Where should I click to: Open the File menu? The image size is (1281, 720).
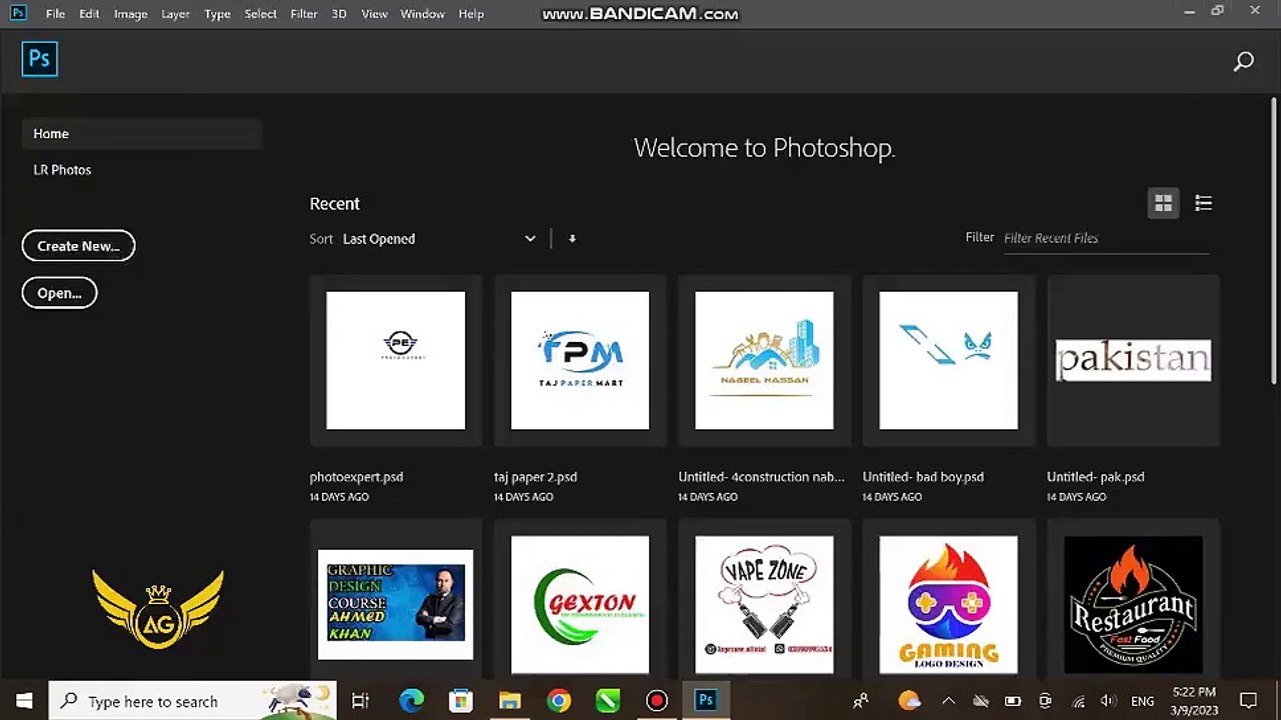[x=55, y=14]
